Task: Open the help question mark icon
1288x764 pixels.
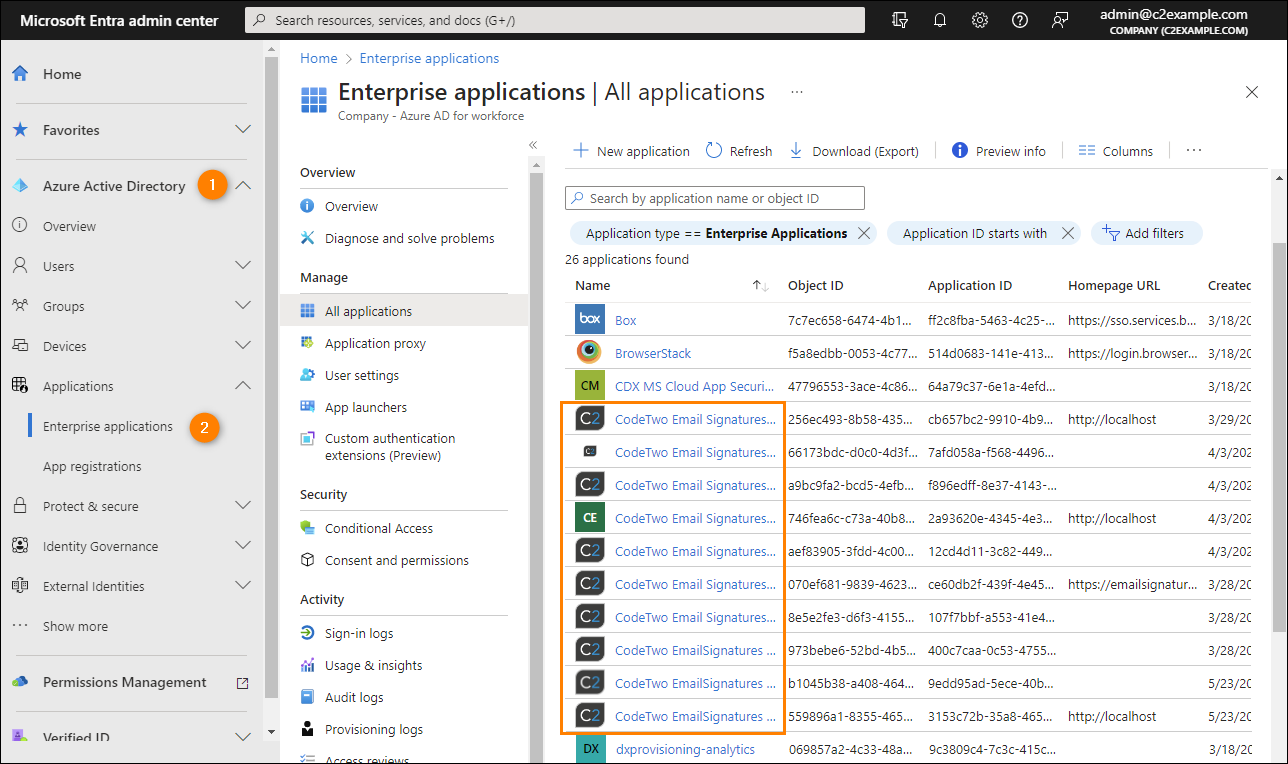Action: [1020, 20]
